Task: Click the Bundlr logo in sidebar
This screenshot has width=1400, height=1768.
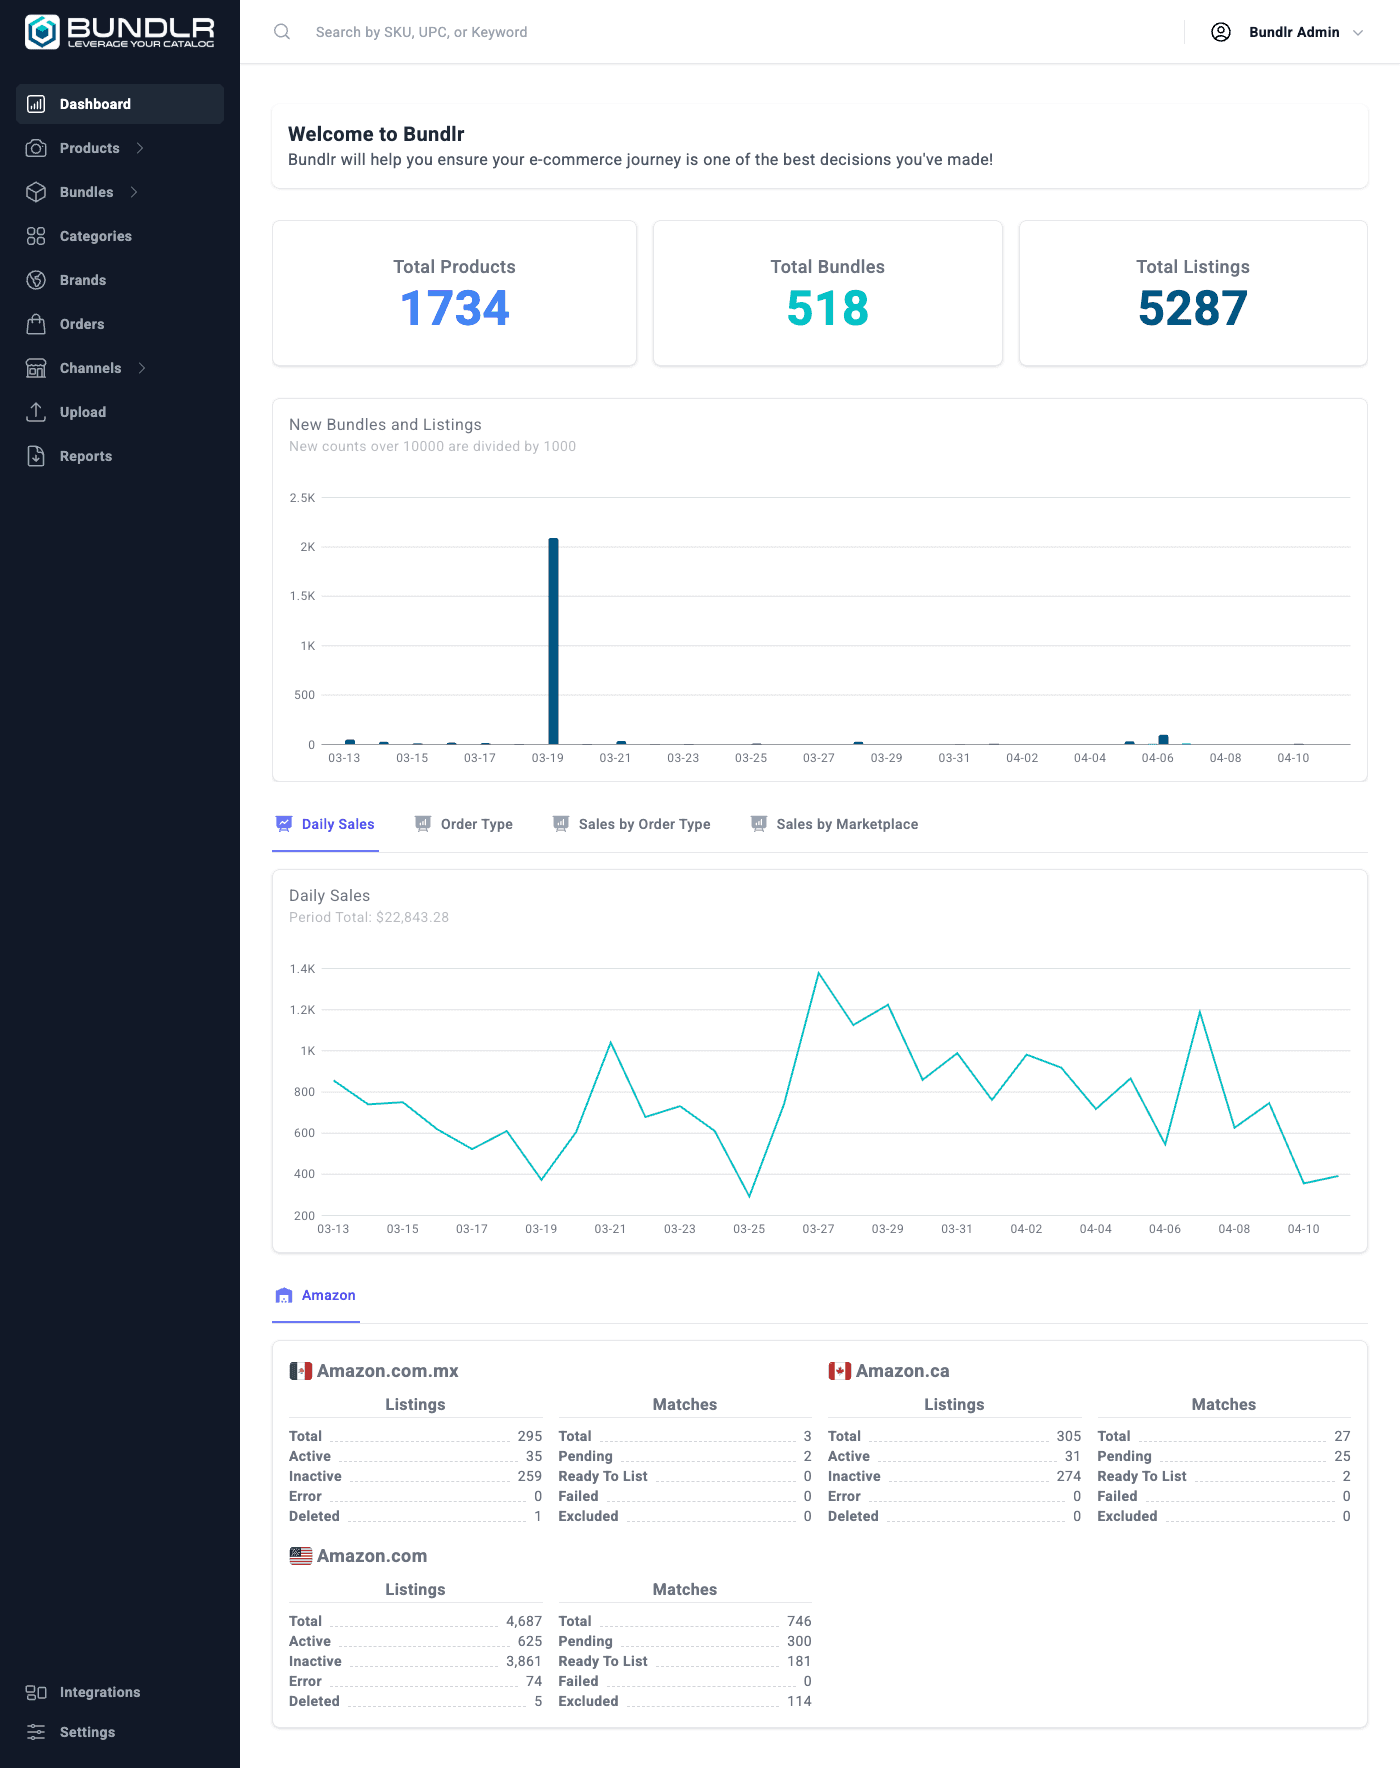Action: pyautogui.click(x=119, y=32)
